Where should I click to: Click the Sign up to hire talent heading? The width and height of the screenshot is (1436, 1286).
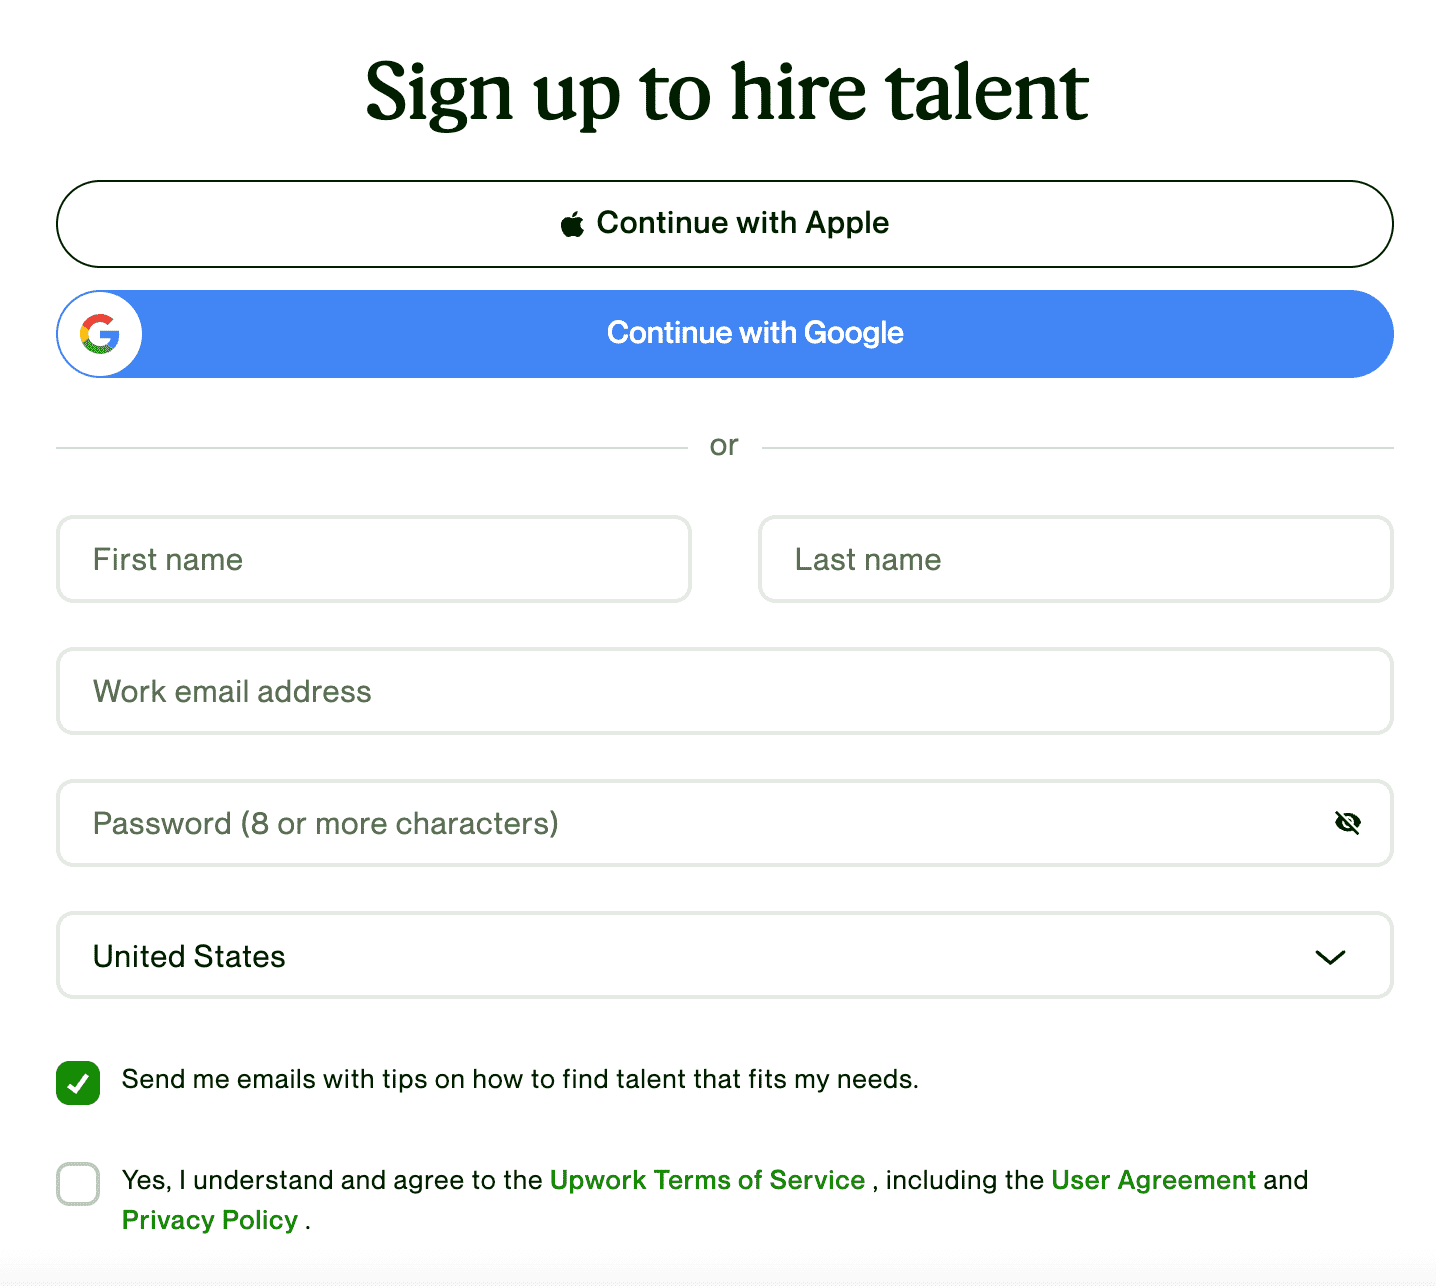(x=726, y=93)
